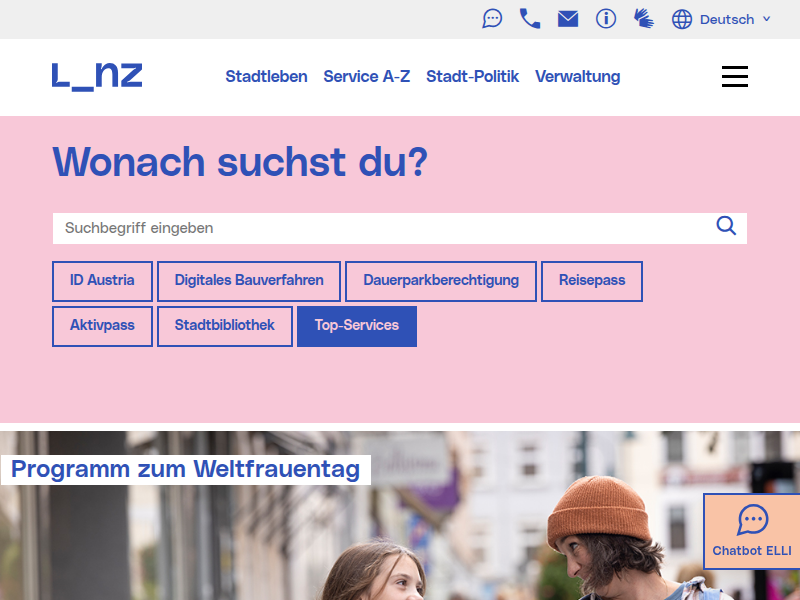
Task: Open the Stadtleben menu item
Action: coord(266,76)
